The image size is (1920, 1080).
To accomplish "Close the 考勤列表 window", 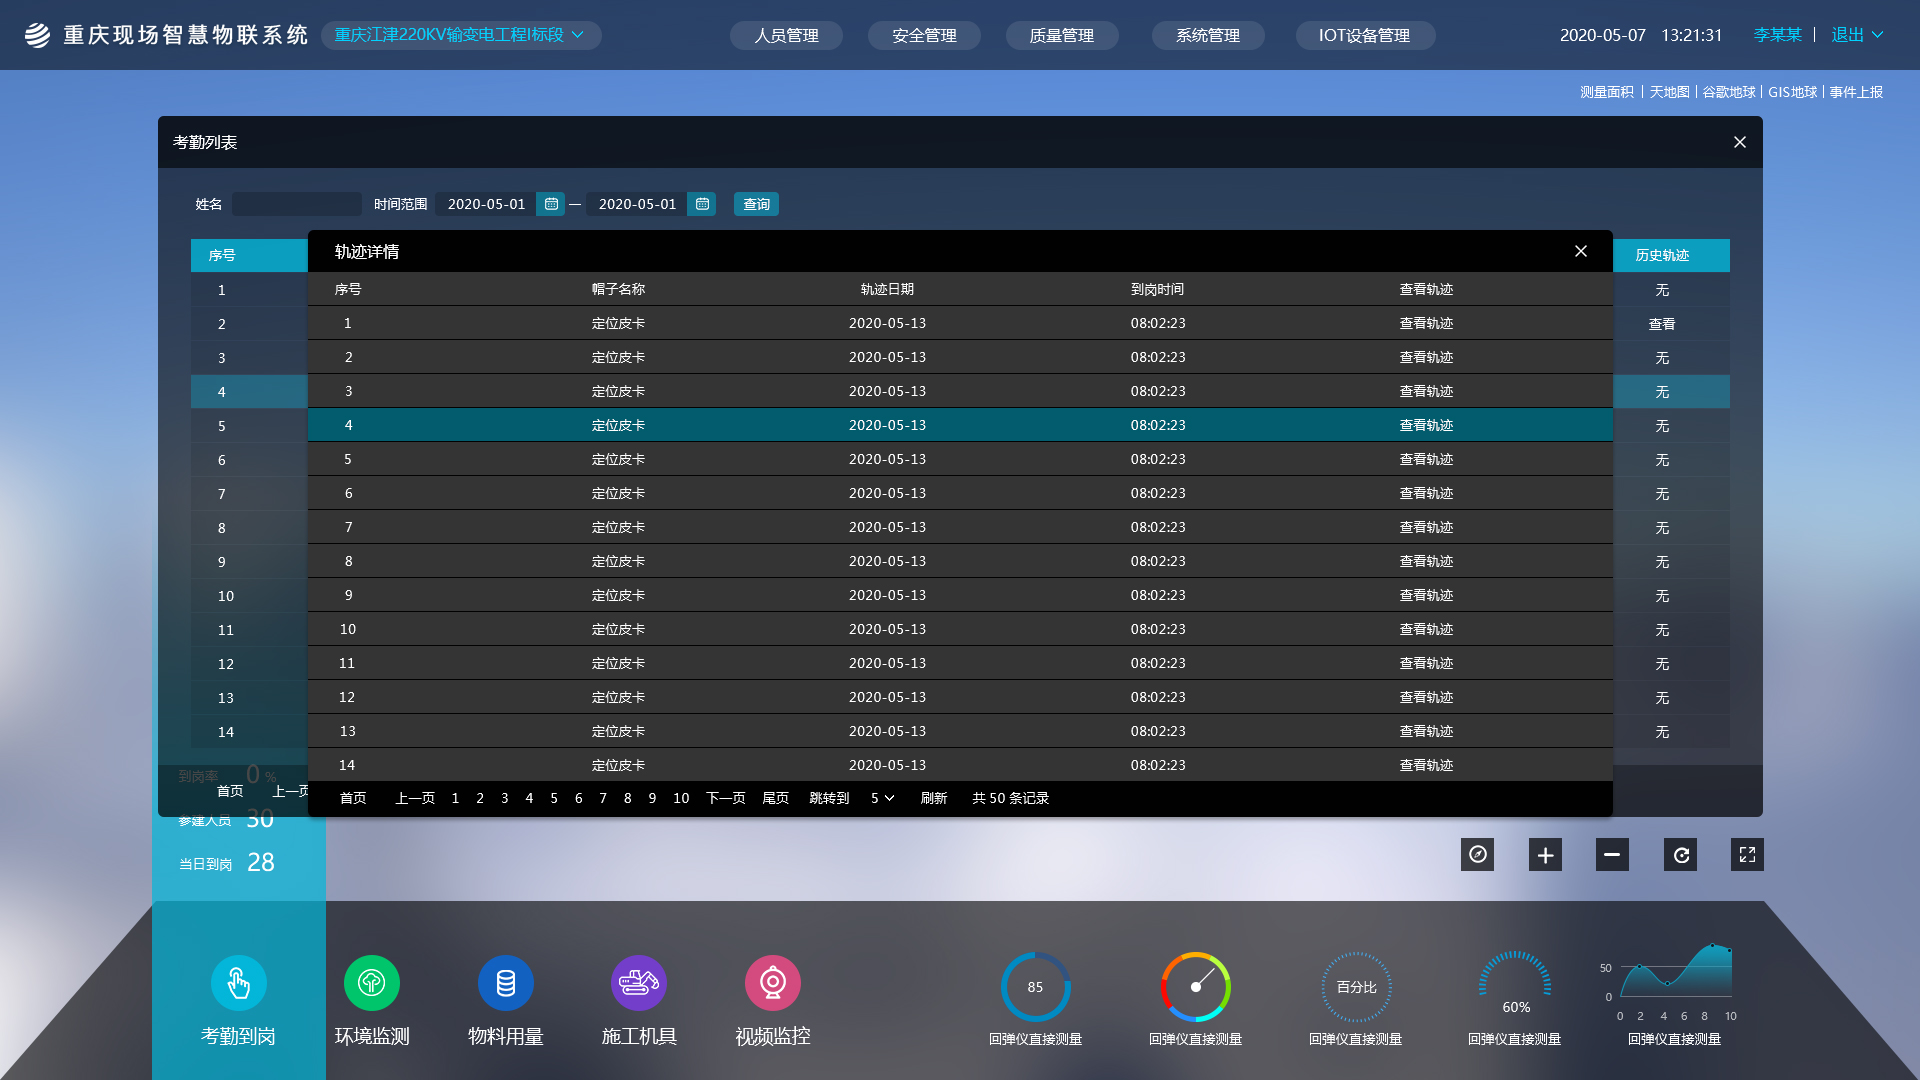I will coord(1740,142).
